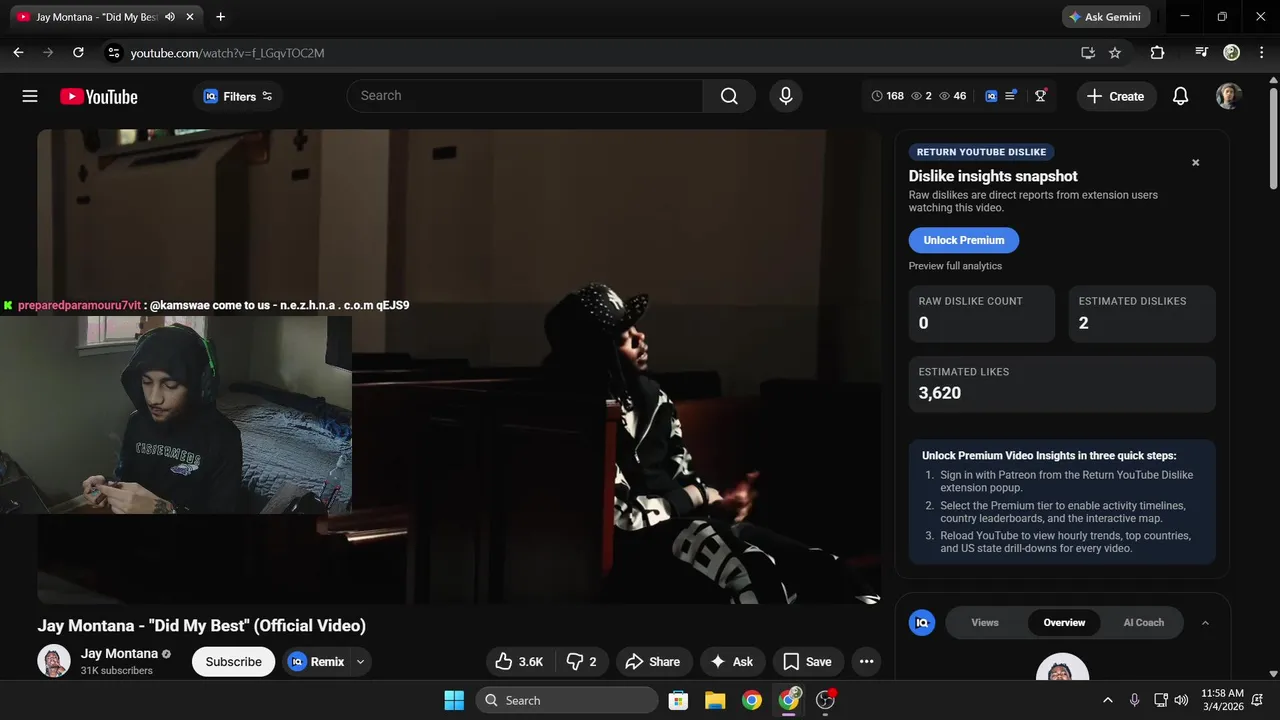Open the YouTube account avatar menu
The image size is (1280, 720).
pos(1229,96)
